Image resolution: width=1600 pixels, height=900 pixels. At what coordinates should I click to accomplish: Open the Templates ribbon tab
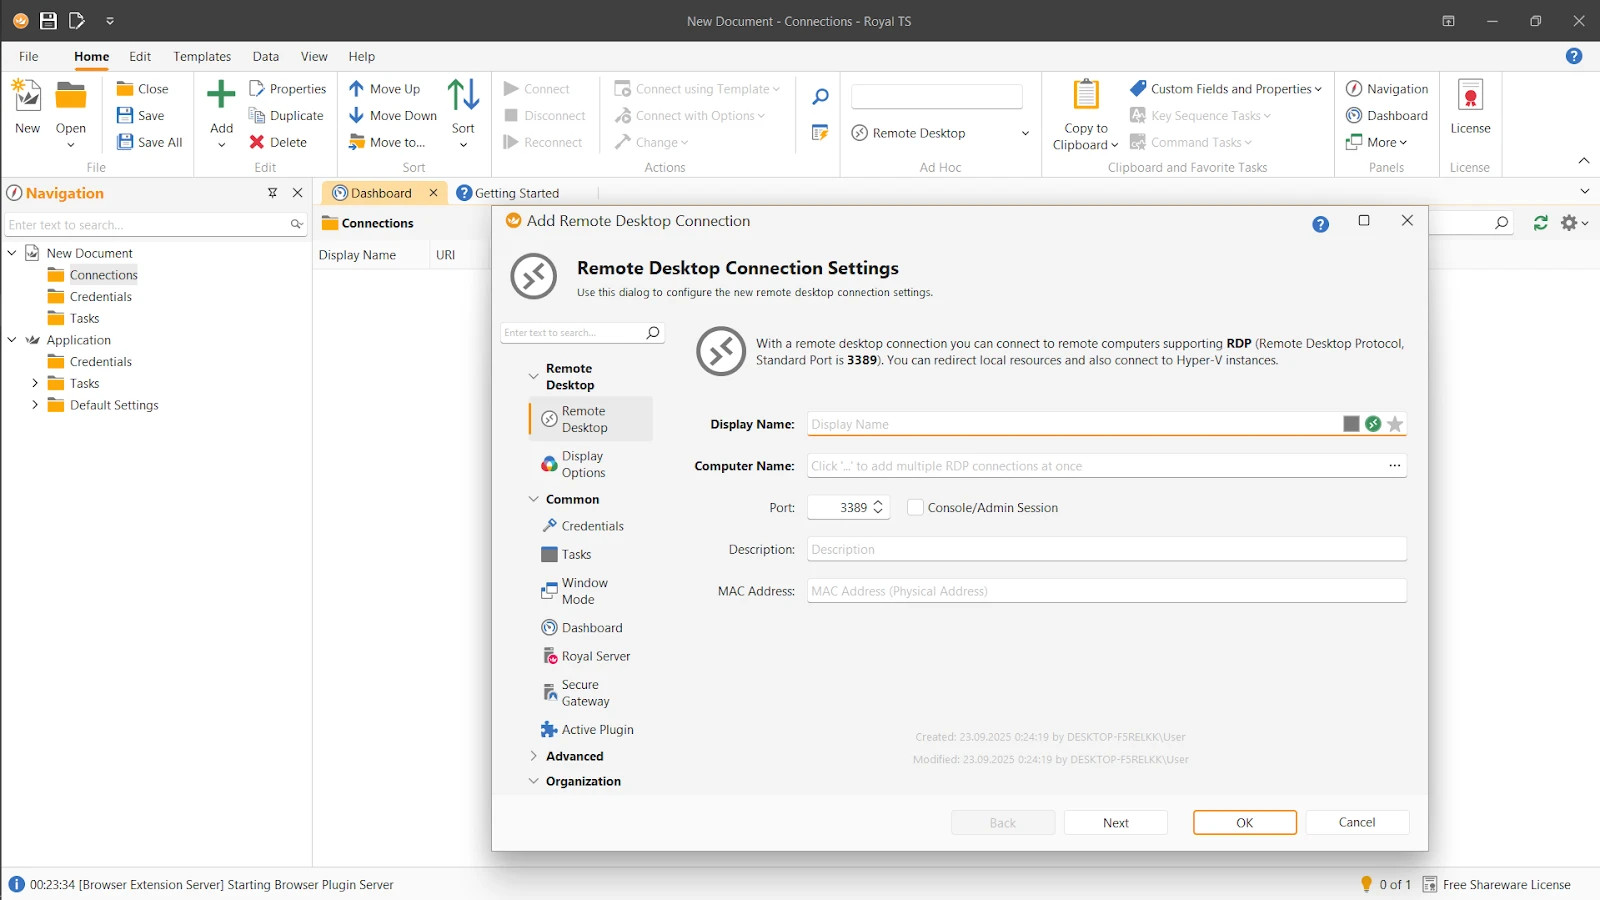(202, 57)
